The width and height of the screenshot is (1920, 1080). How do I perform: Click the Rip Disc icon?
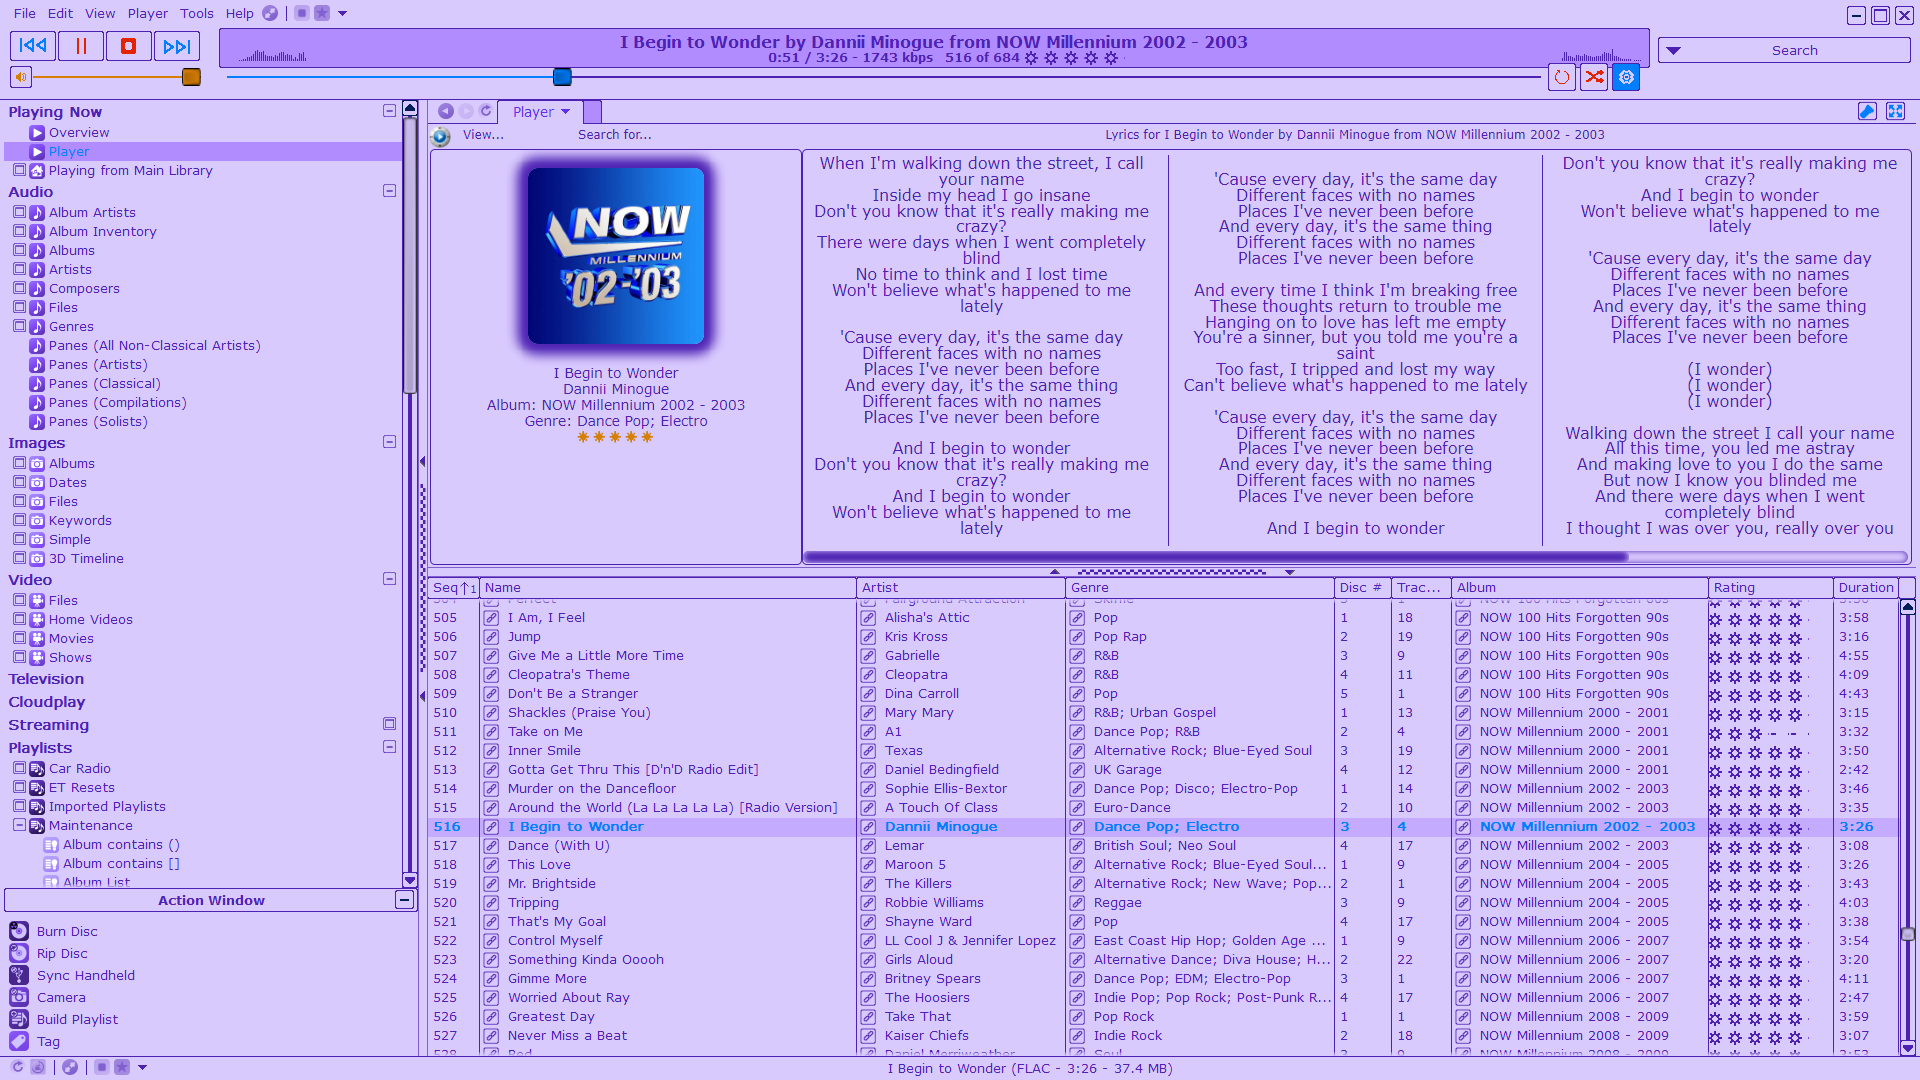point(19,953)
